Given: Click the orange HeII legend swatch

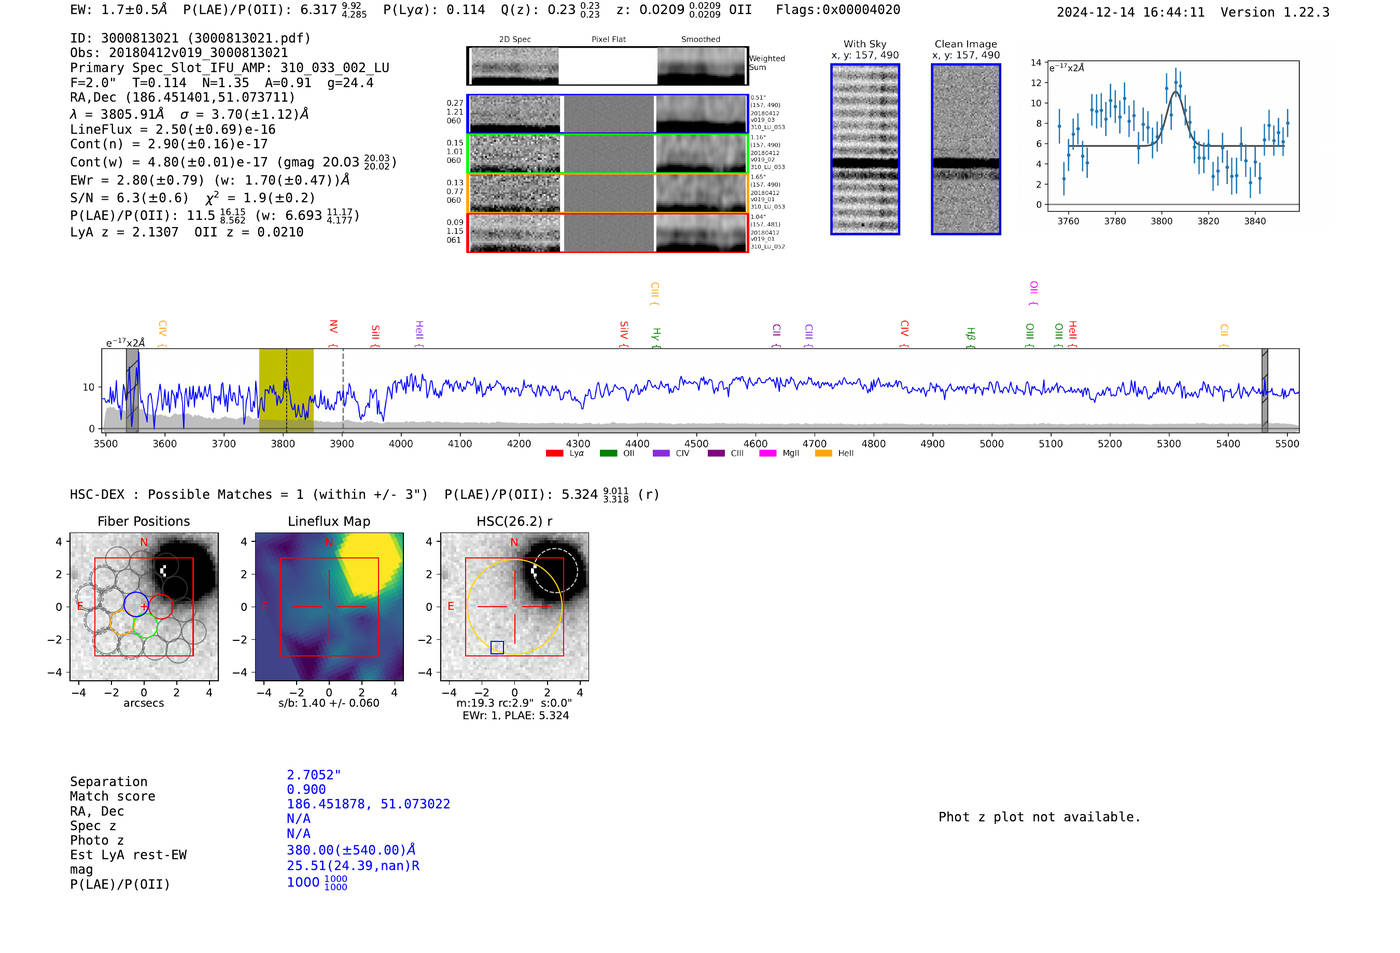Looking at the screenshot, I should (823, 454).
